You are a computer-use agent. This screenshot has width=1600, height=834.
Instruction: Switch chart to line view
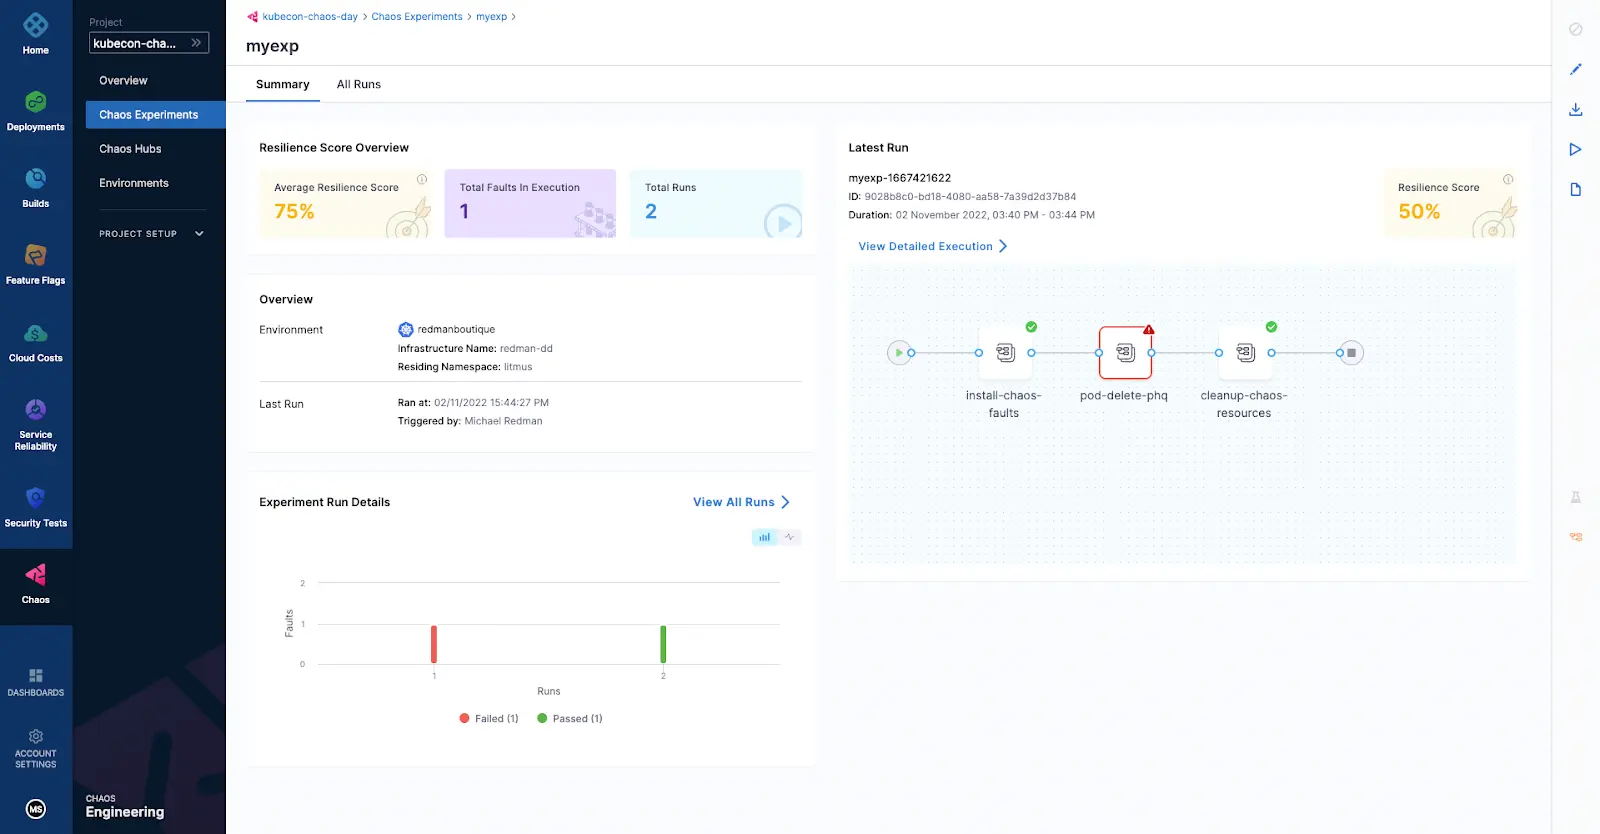pos(790,537)
